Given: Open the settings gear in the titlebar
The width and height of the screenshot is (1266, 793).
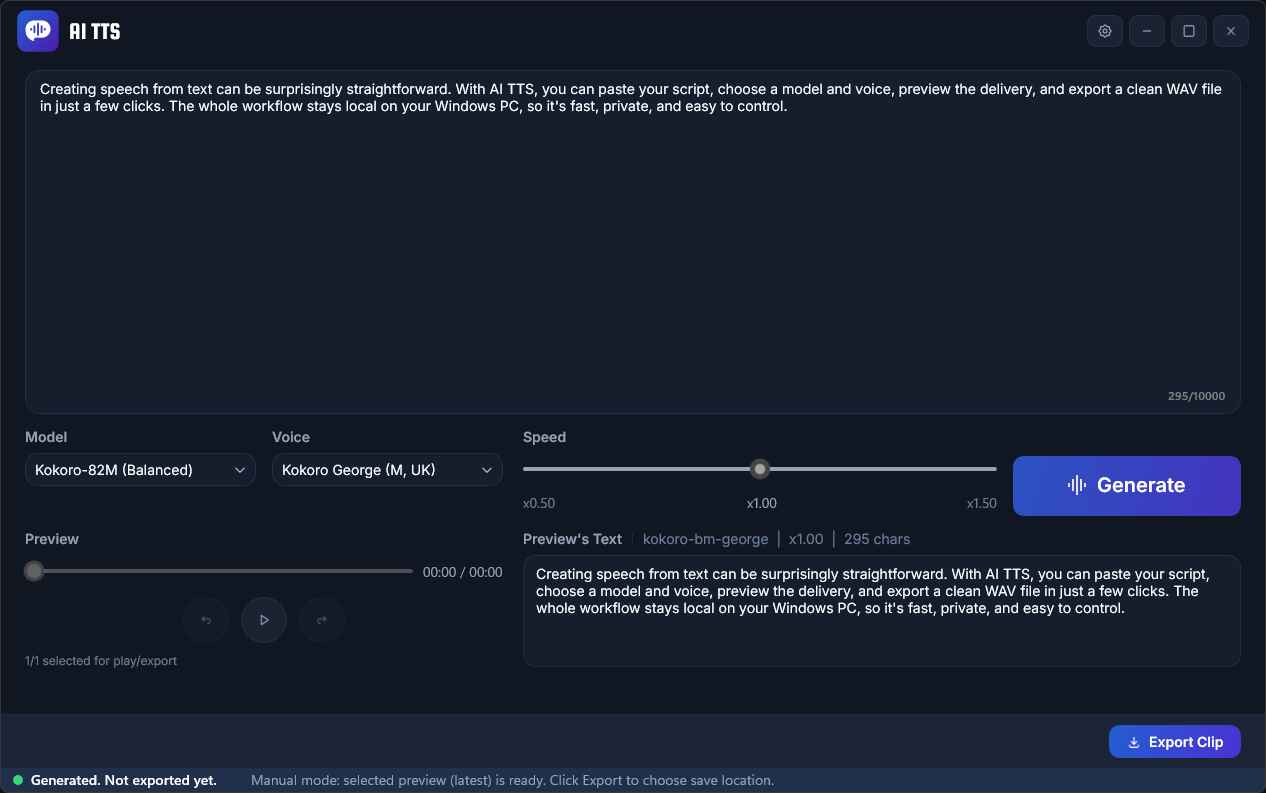Looking at the screenshot, I should click(1104, 31).
